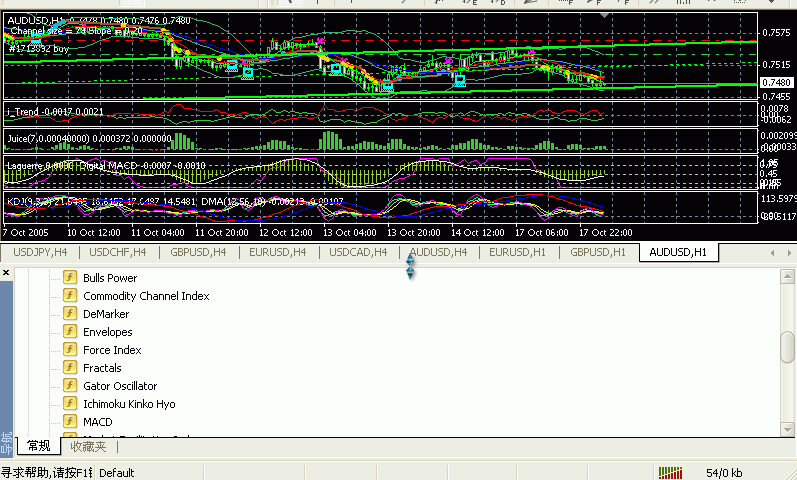Image resolution: width=797 pixels, height=480 pixels.
Task: Click the indicator list scrollbar thumb
Action: click(788, 346)
